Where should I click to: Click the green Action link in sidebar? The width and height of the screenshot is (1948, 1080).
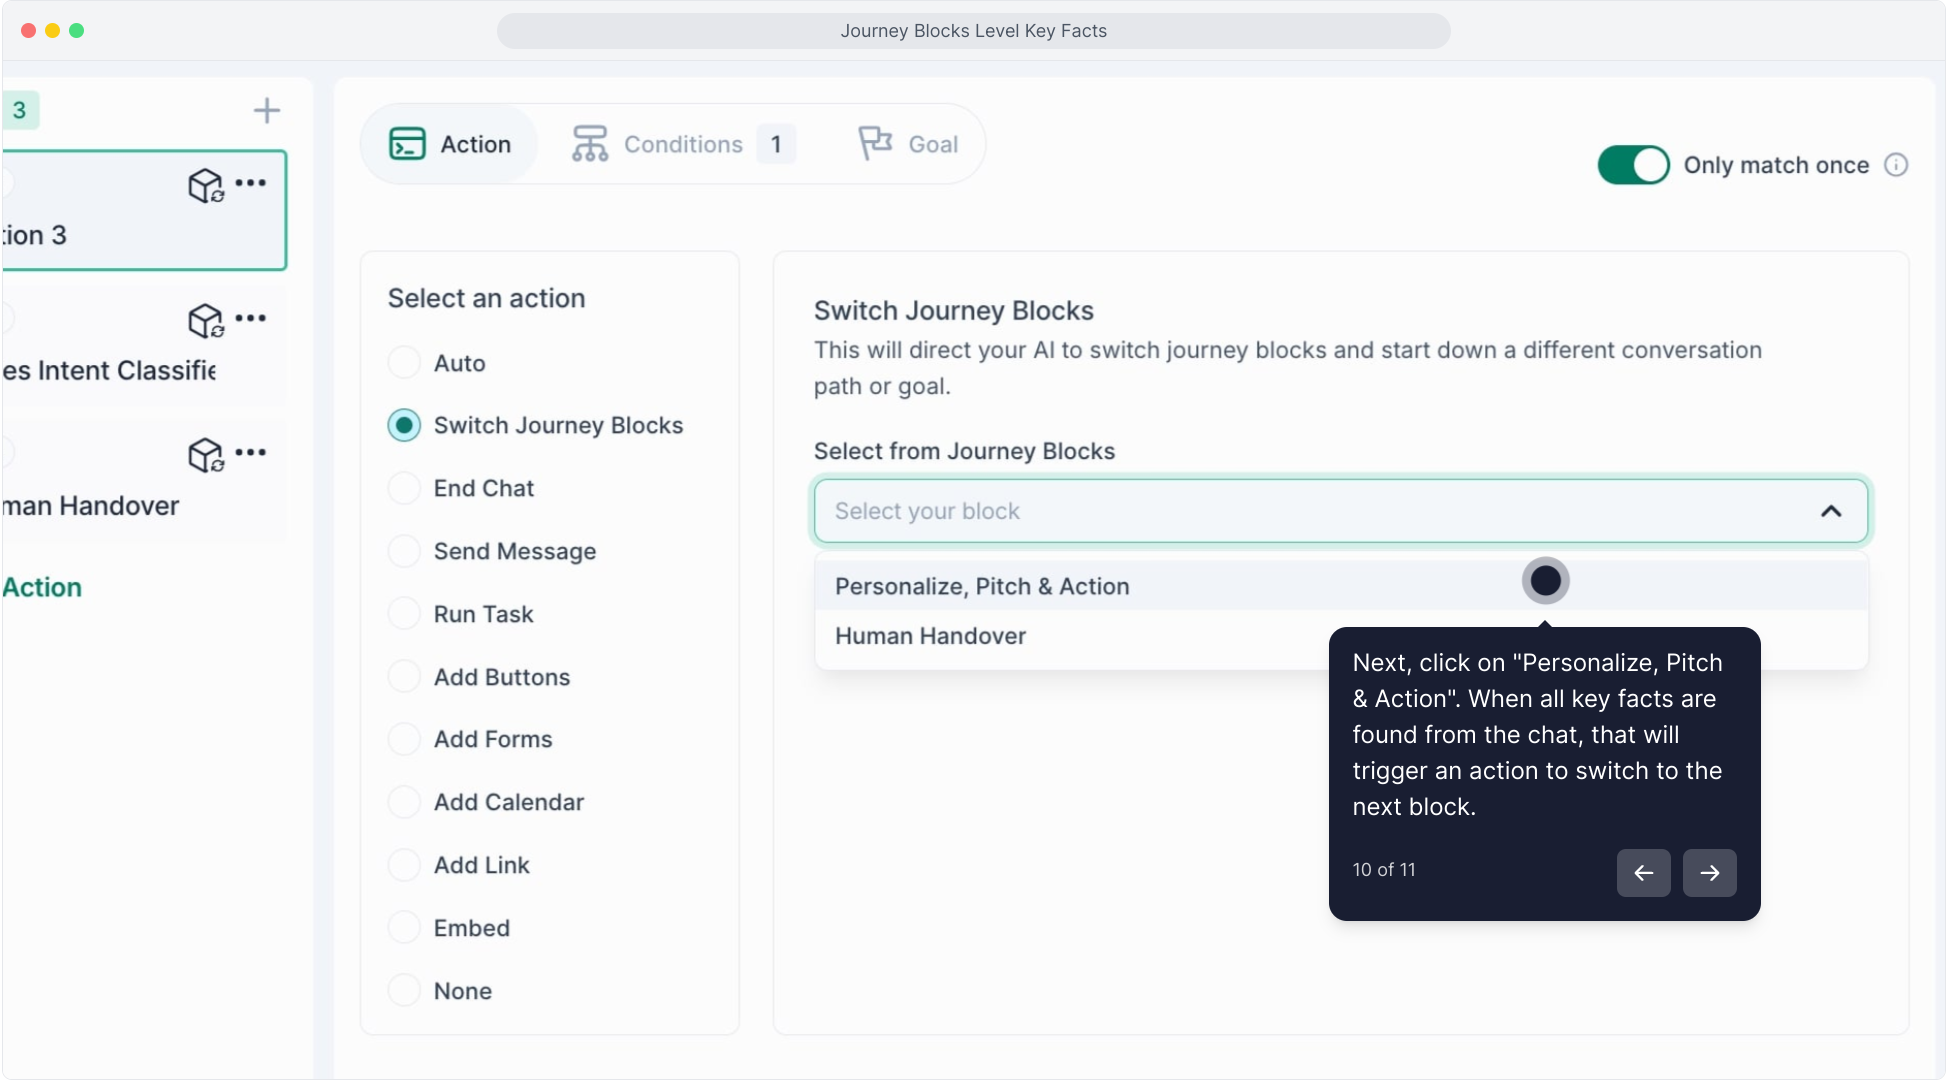(42, 587)
